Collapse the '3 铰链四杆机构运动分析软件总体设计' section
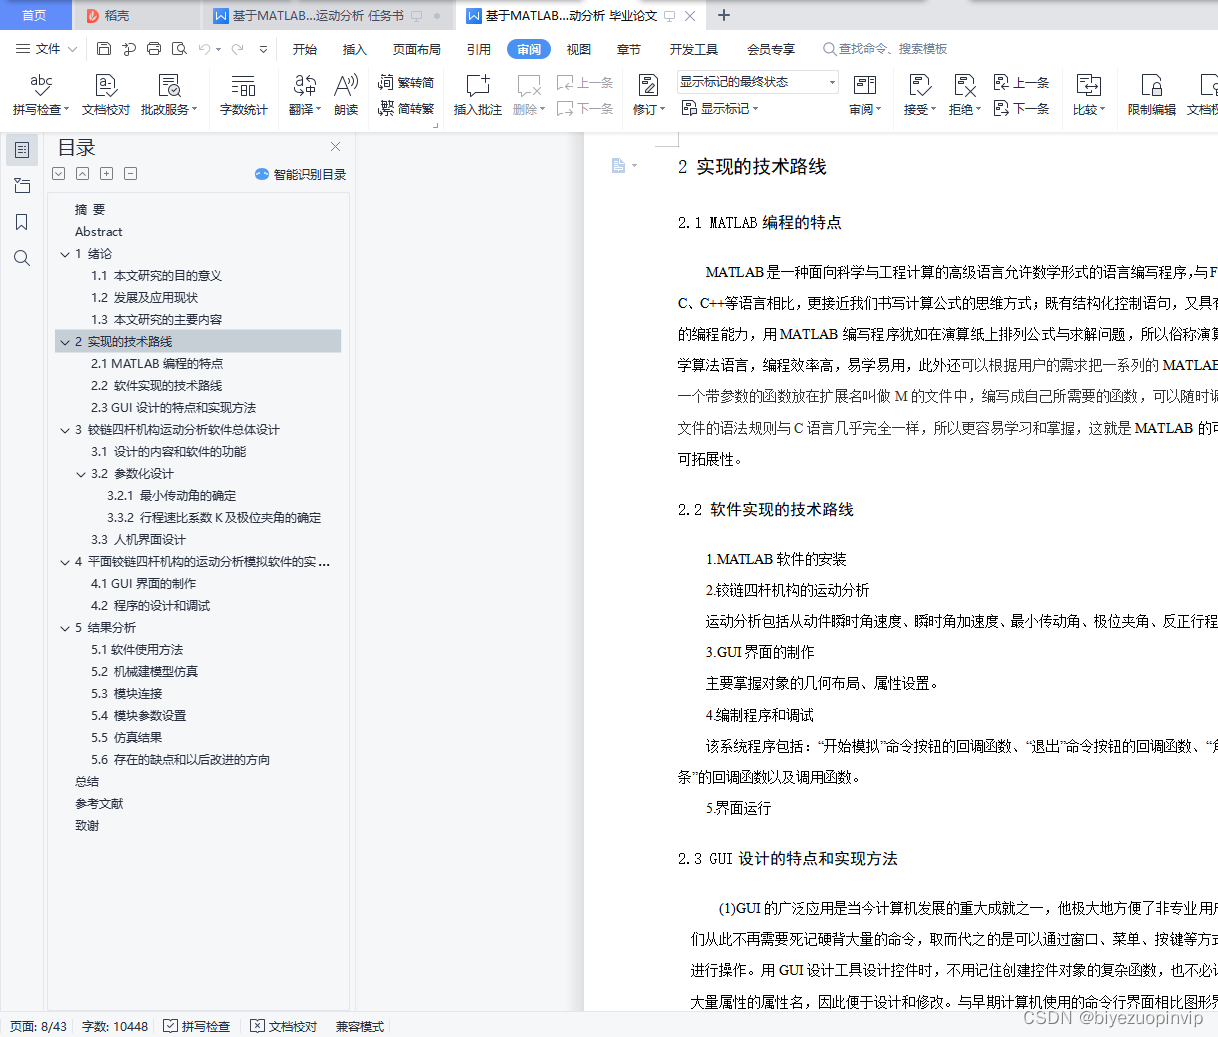1218x1037 pixels. [65, 430]
